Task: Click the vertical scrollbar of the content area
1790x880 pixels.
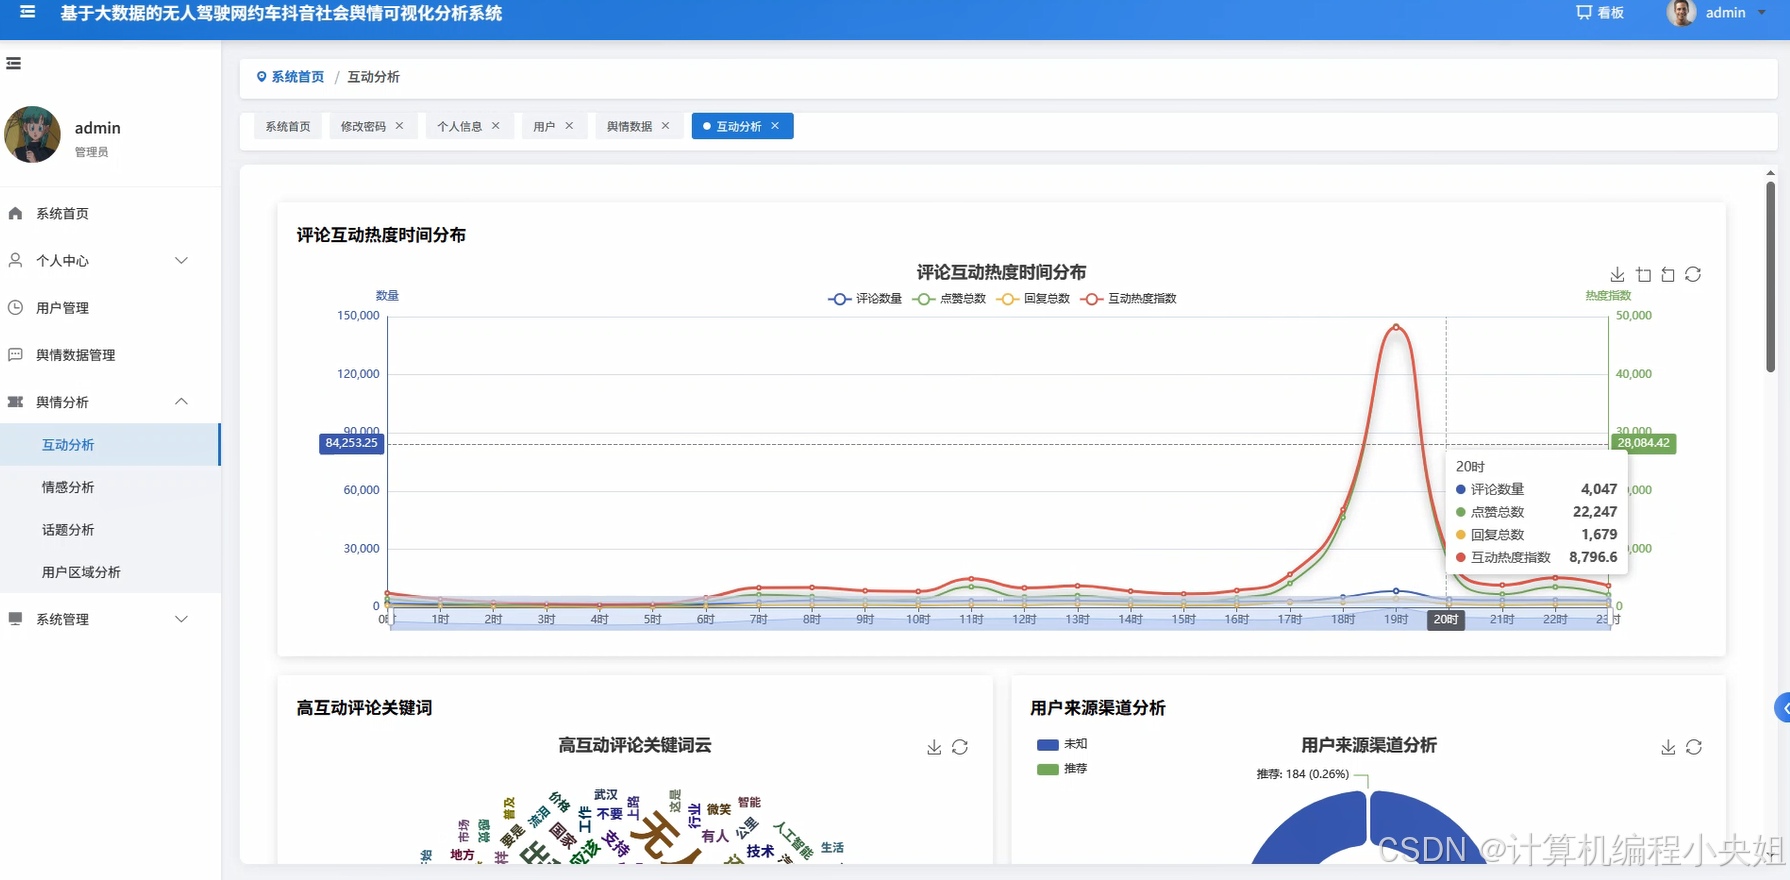Action: pos(1770,278)
